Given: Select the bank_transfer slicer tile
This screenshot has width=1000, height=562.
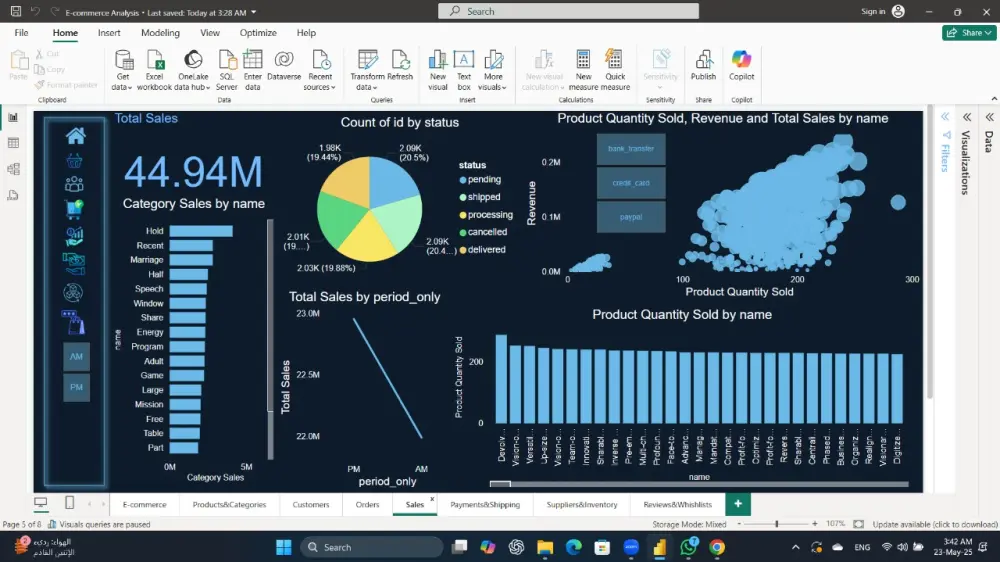Looking at the screenshot, I should tap(631, 149).
